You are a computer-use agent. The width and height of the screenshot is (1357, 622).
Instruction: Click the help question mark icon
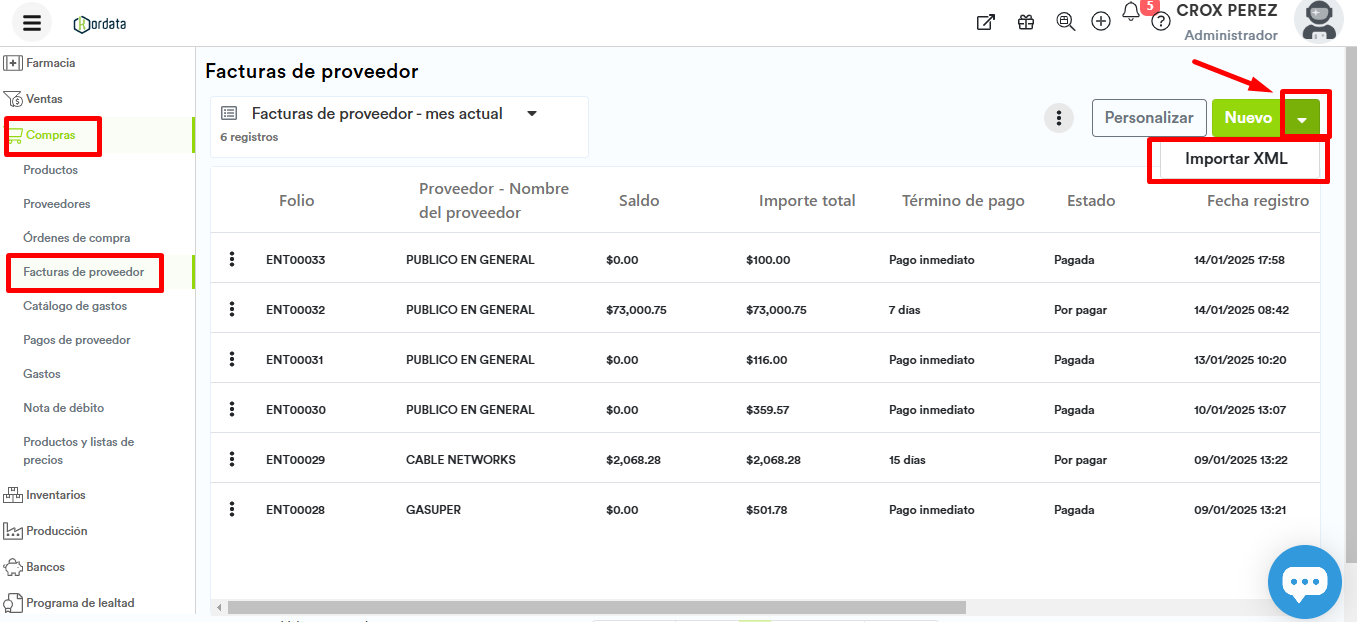click(x=1160, y=22)
